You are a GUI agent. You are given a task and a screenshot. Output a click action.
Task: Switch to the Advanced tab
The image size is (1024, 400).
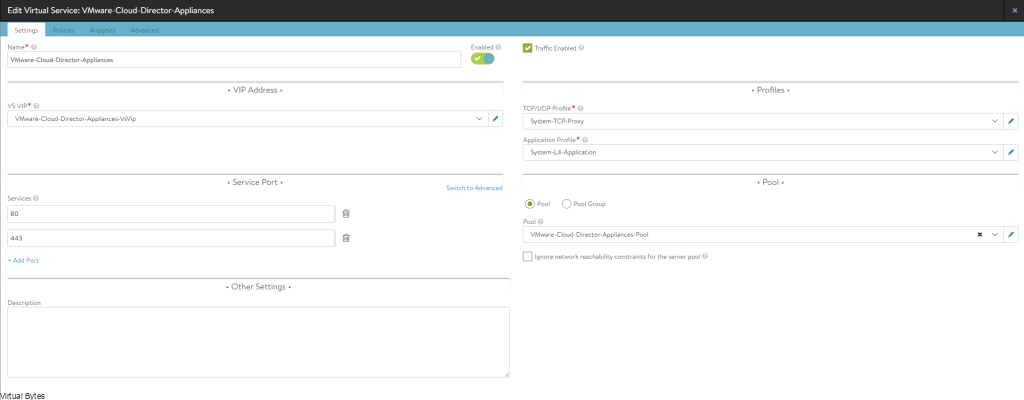tap(144, 30)
